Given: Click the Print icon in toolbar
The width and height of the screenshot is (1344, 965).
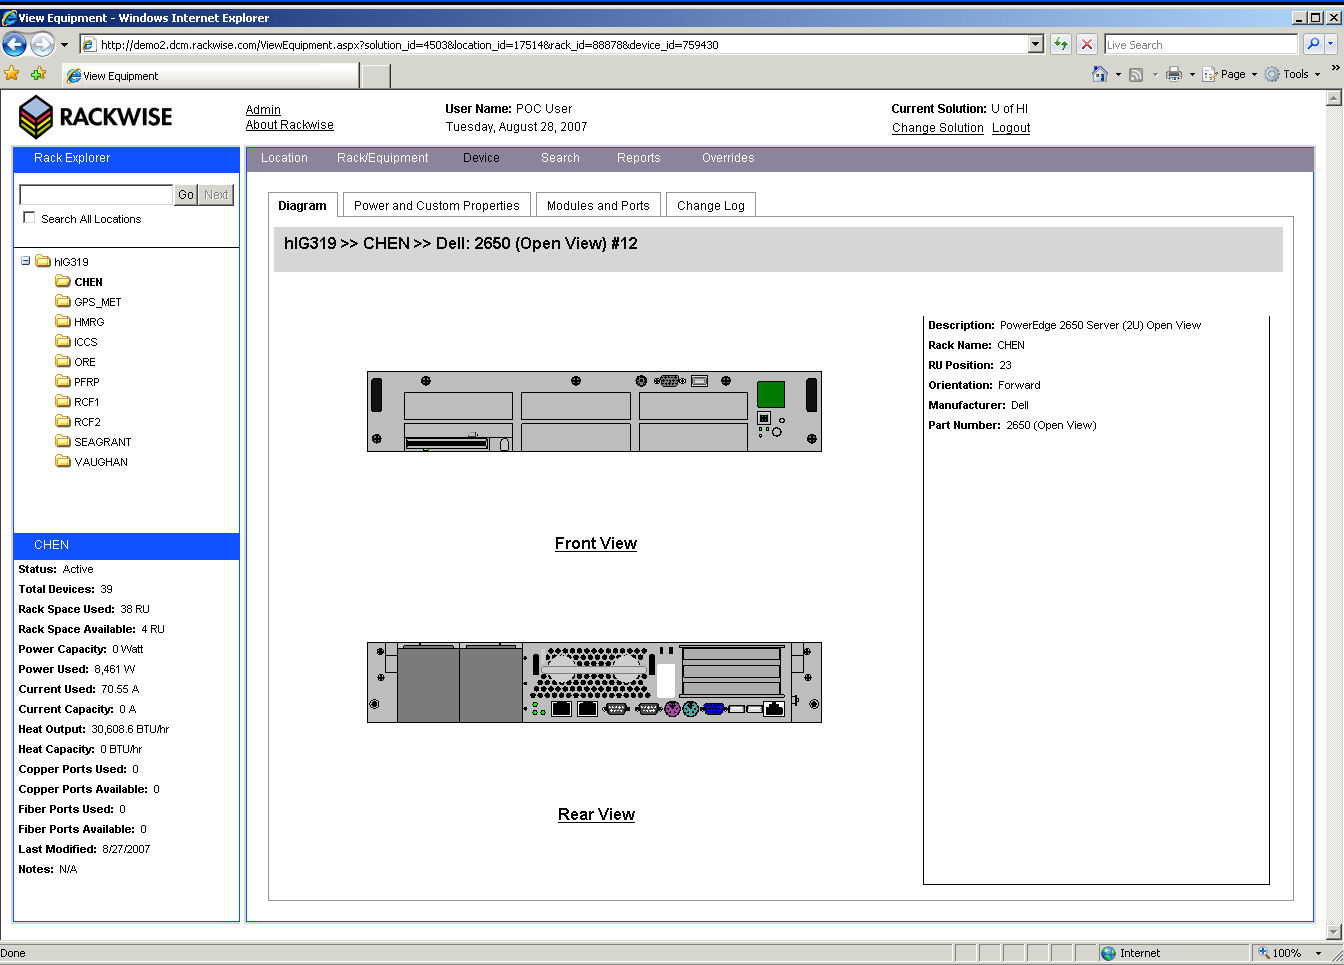Looking at the screenshot, I should pyautogui.click(x=1174, y=74).
